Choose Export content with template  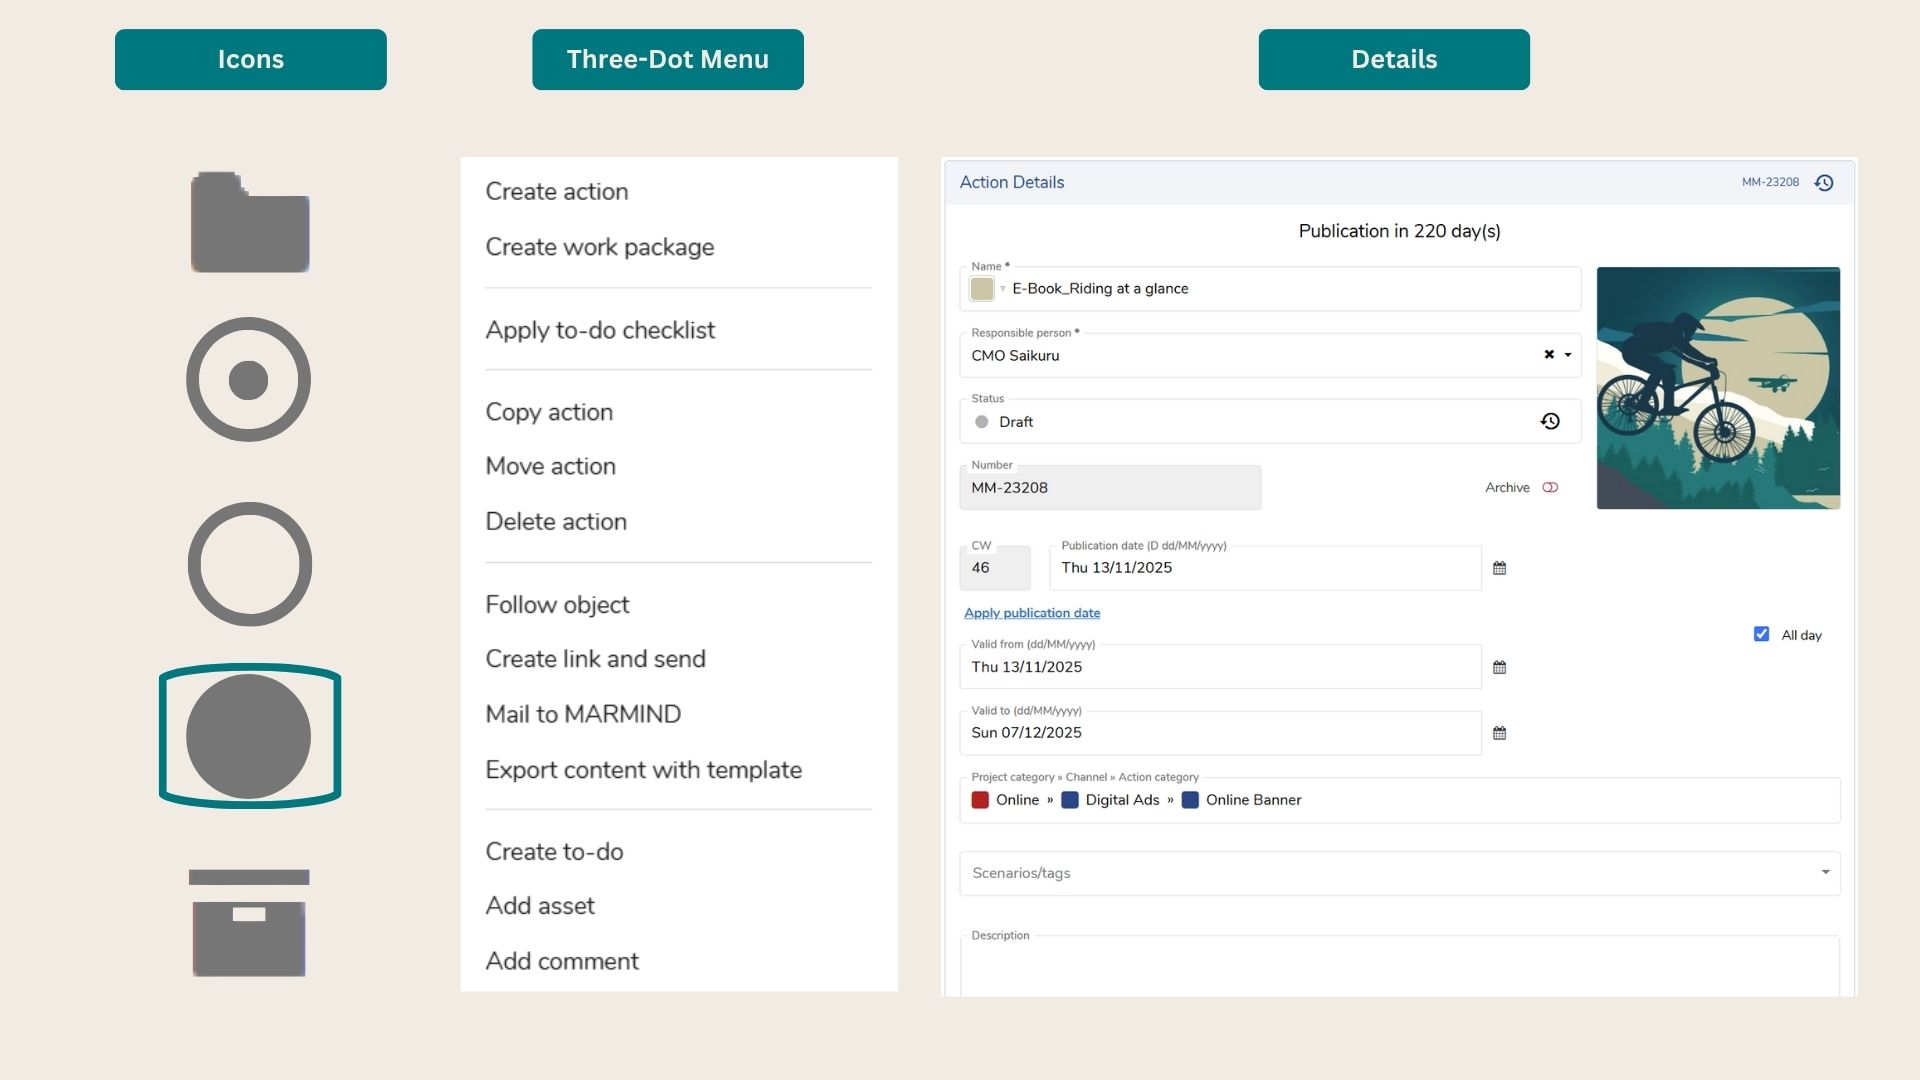(643, 770)
